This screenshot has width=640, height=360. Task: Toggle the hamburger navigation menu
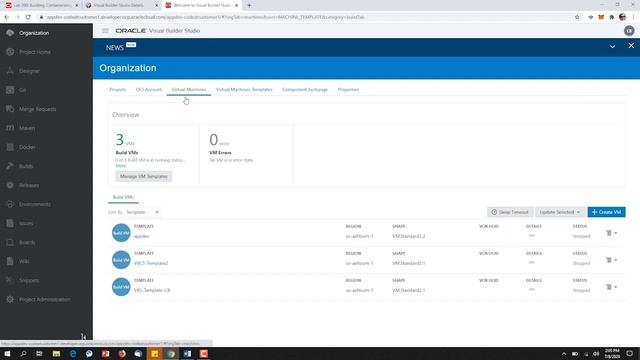105,31
